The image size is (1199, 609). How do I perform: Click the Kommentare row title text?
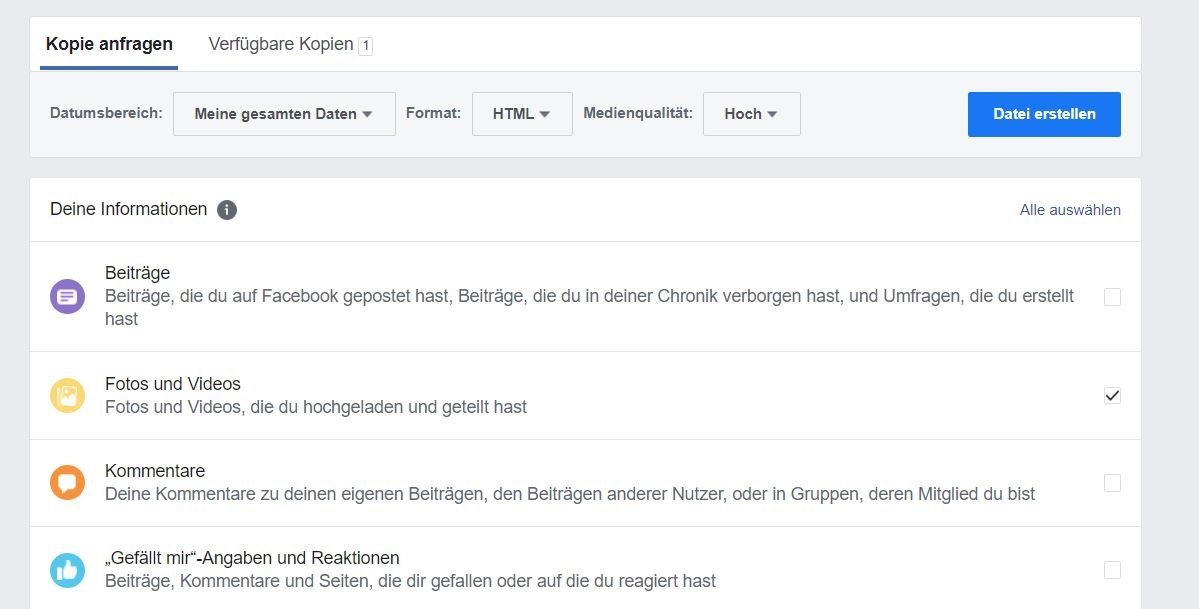155,471
